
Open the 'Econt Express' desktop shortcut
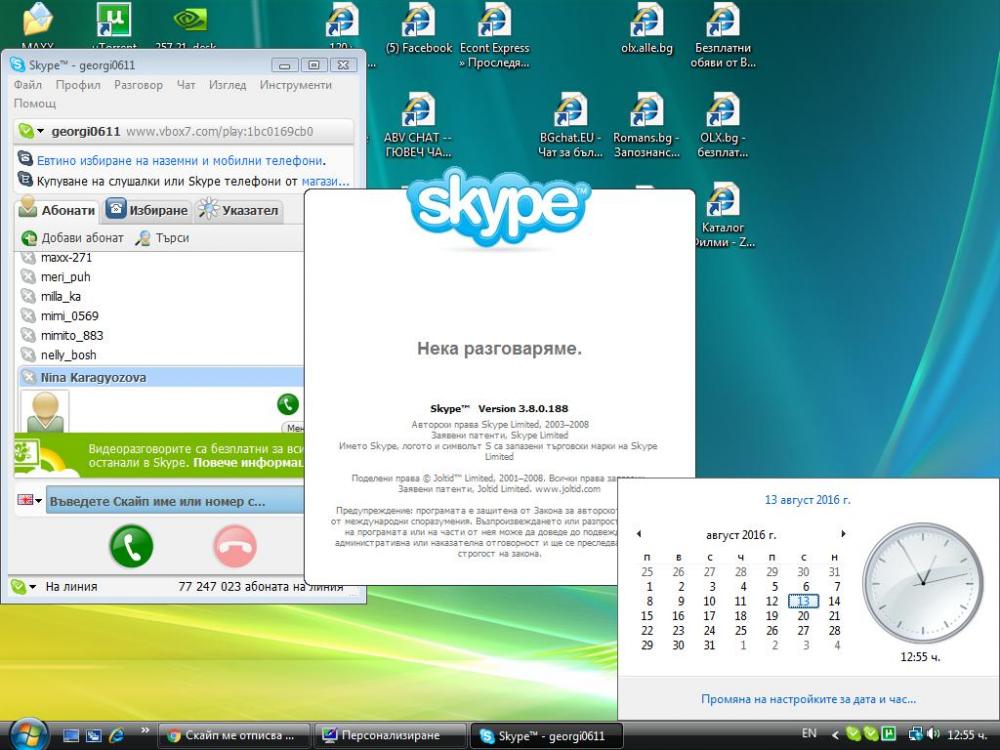click(494, 36)
